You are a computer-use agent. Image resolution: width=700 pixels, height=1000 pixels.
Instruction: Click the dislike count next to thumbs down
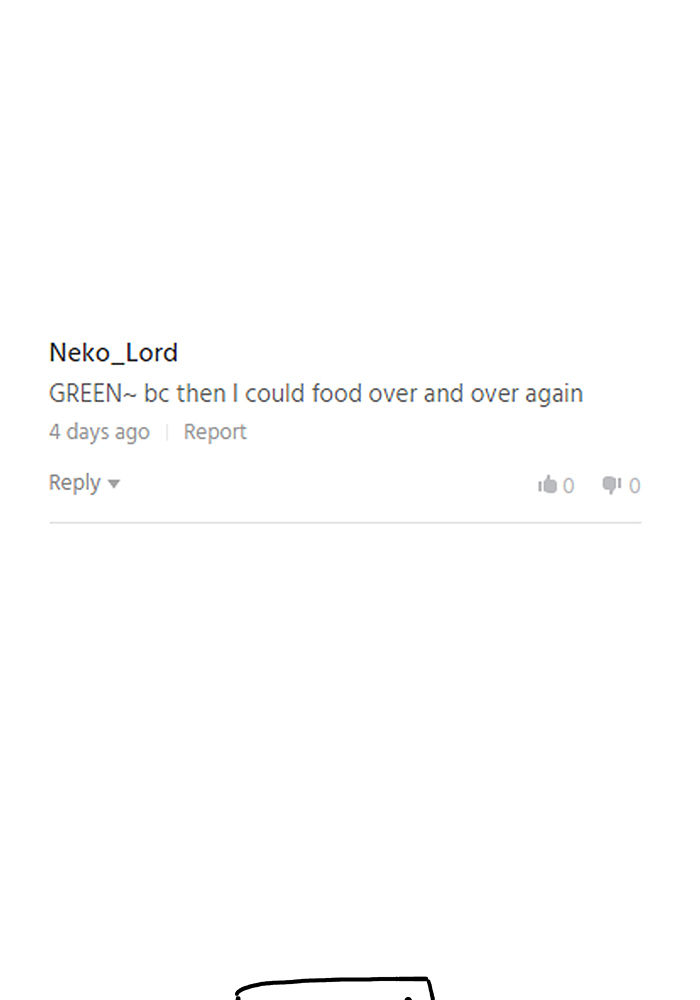tap(634, 486)
